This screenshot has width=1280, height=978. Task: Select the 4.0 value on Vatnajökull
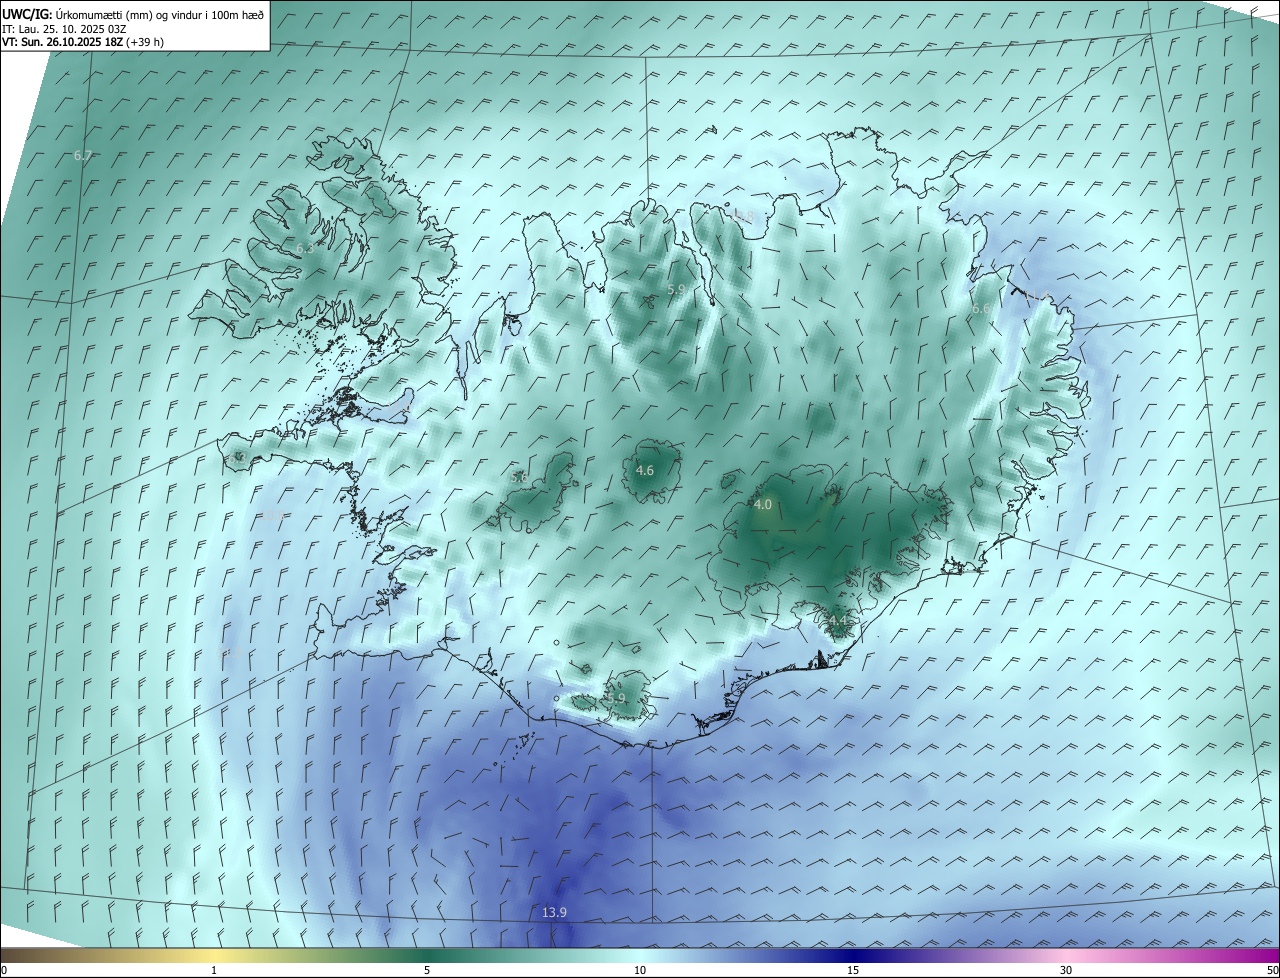(763, 505)
